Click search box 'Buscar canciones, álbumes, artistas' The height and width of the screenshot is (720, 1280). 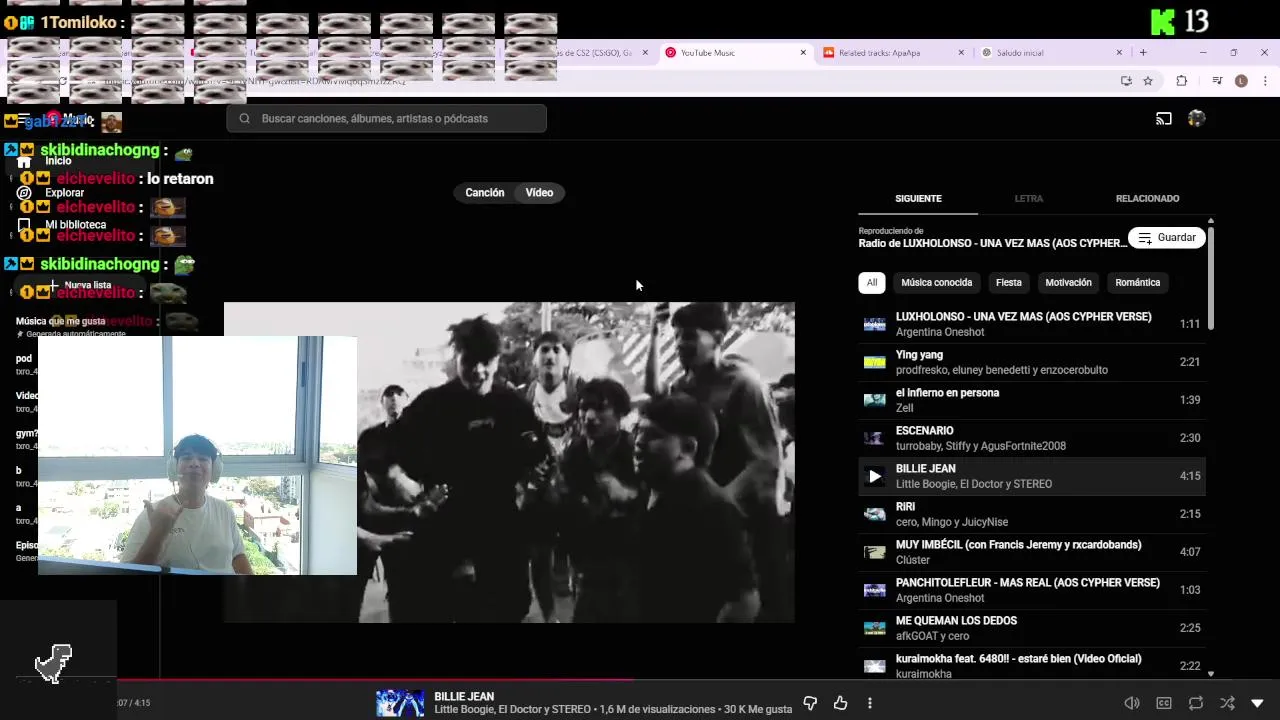click(x=387, y=118)
